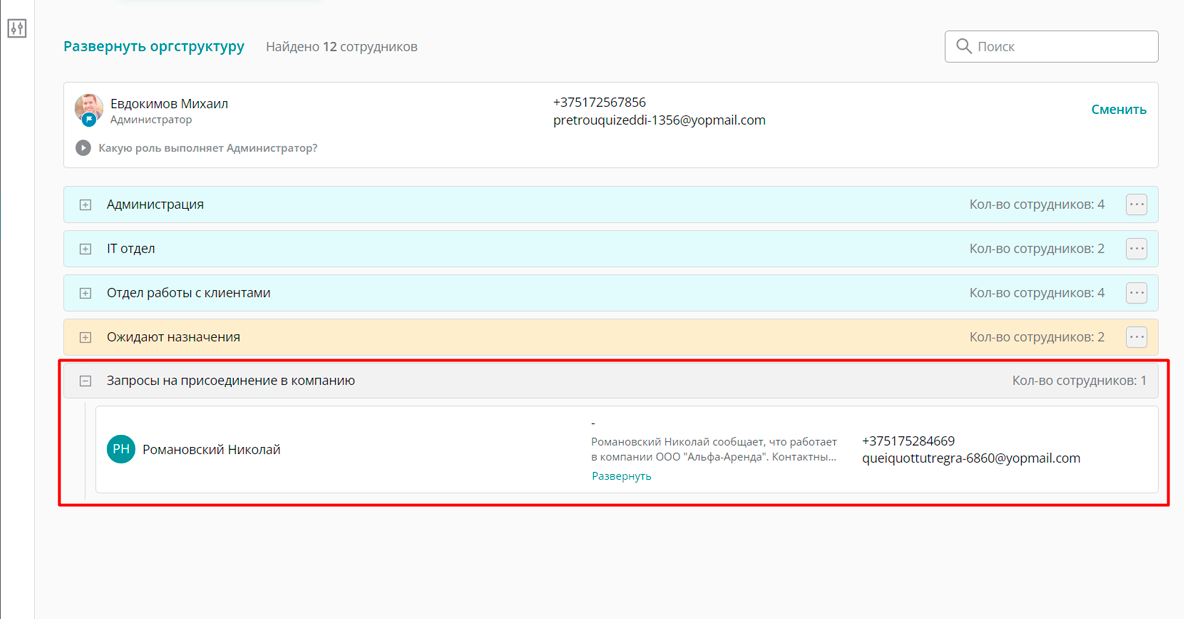Click employee count of Ожидают назначения row
Image resolution: width=1184 pixels, height=619 pixels.
pyautogui.click(x=1037, y=337)
